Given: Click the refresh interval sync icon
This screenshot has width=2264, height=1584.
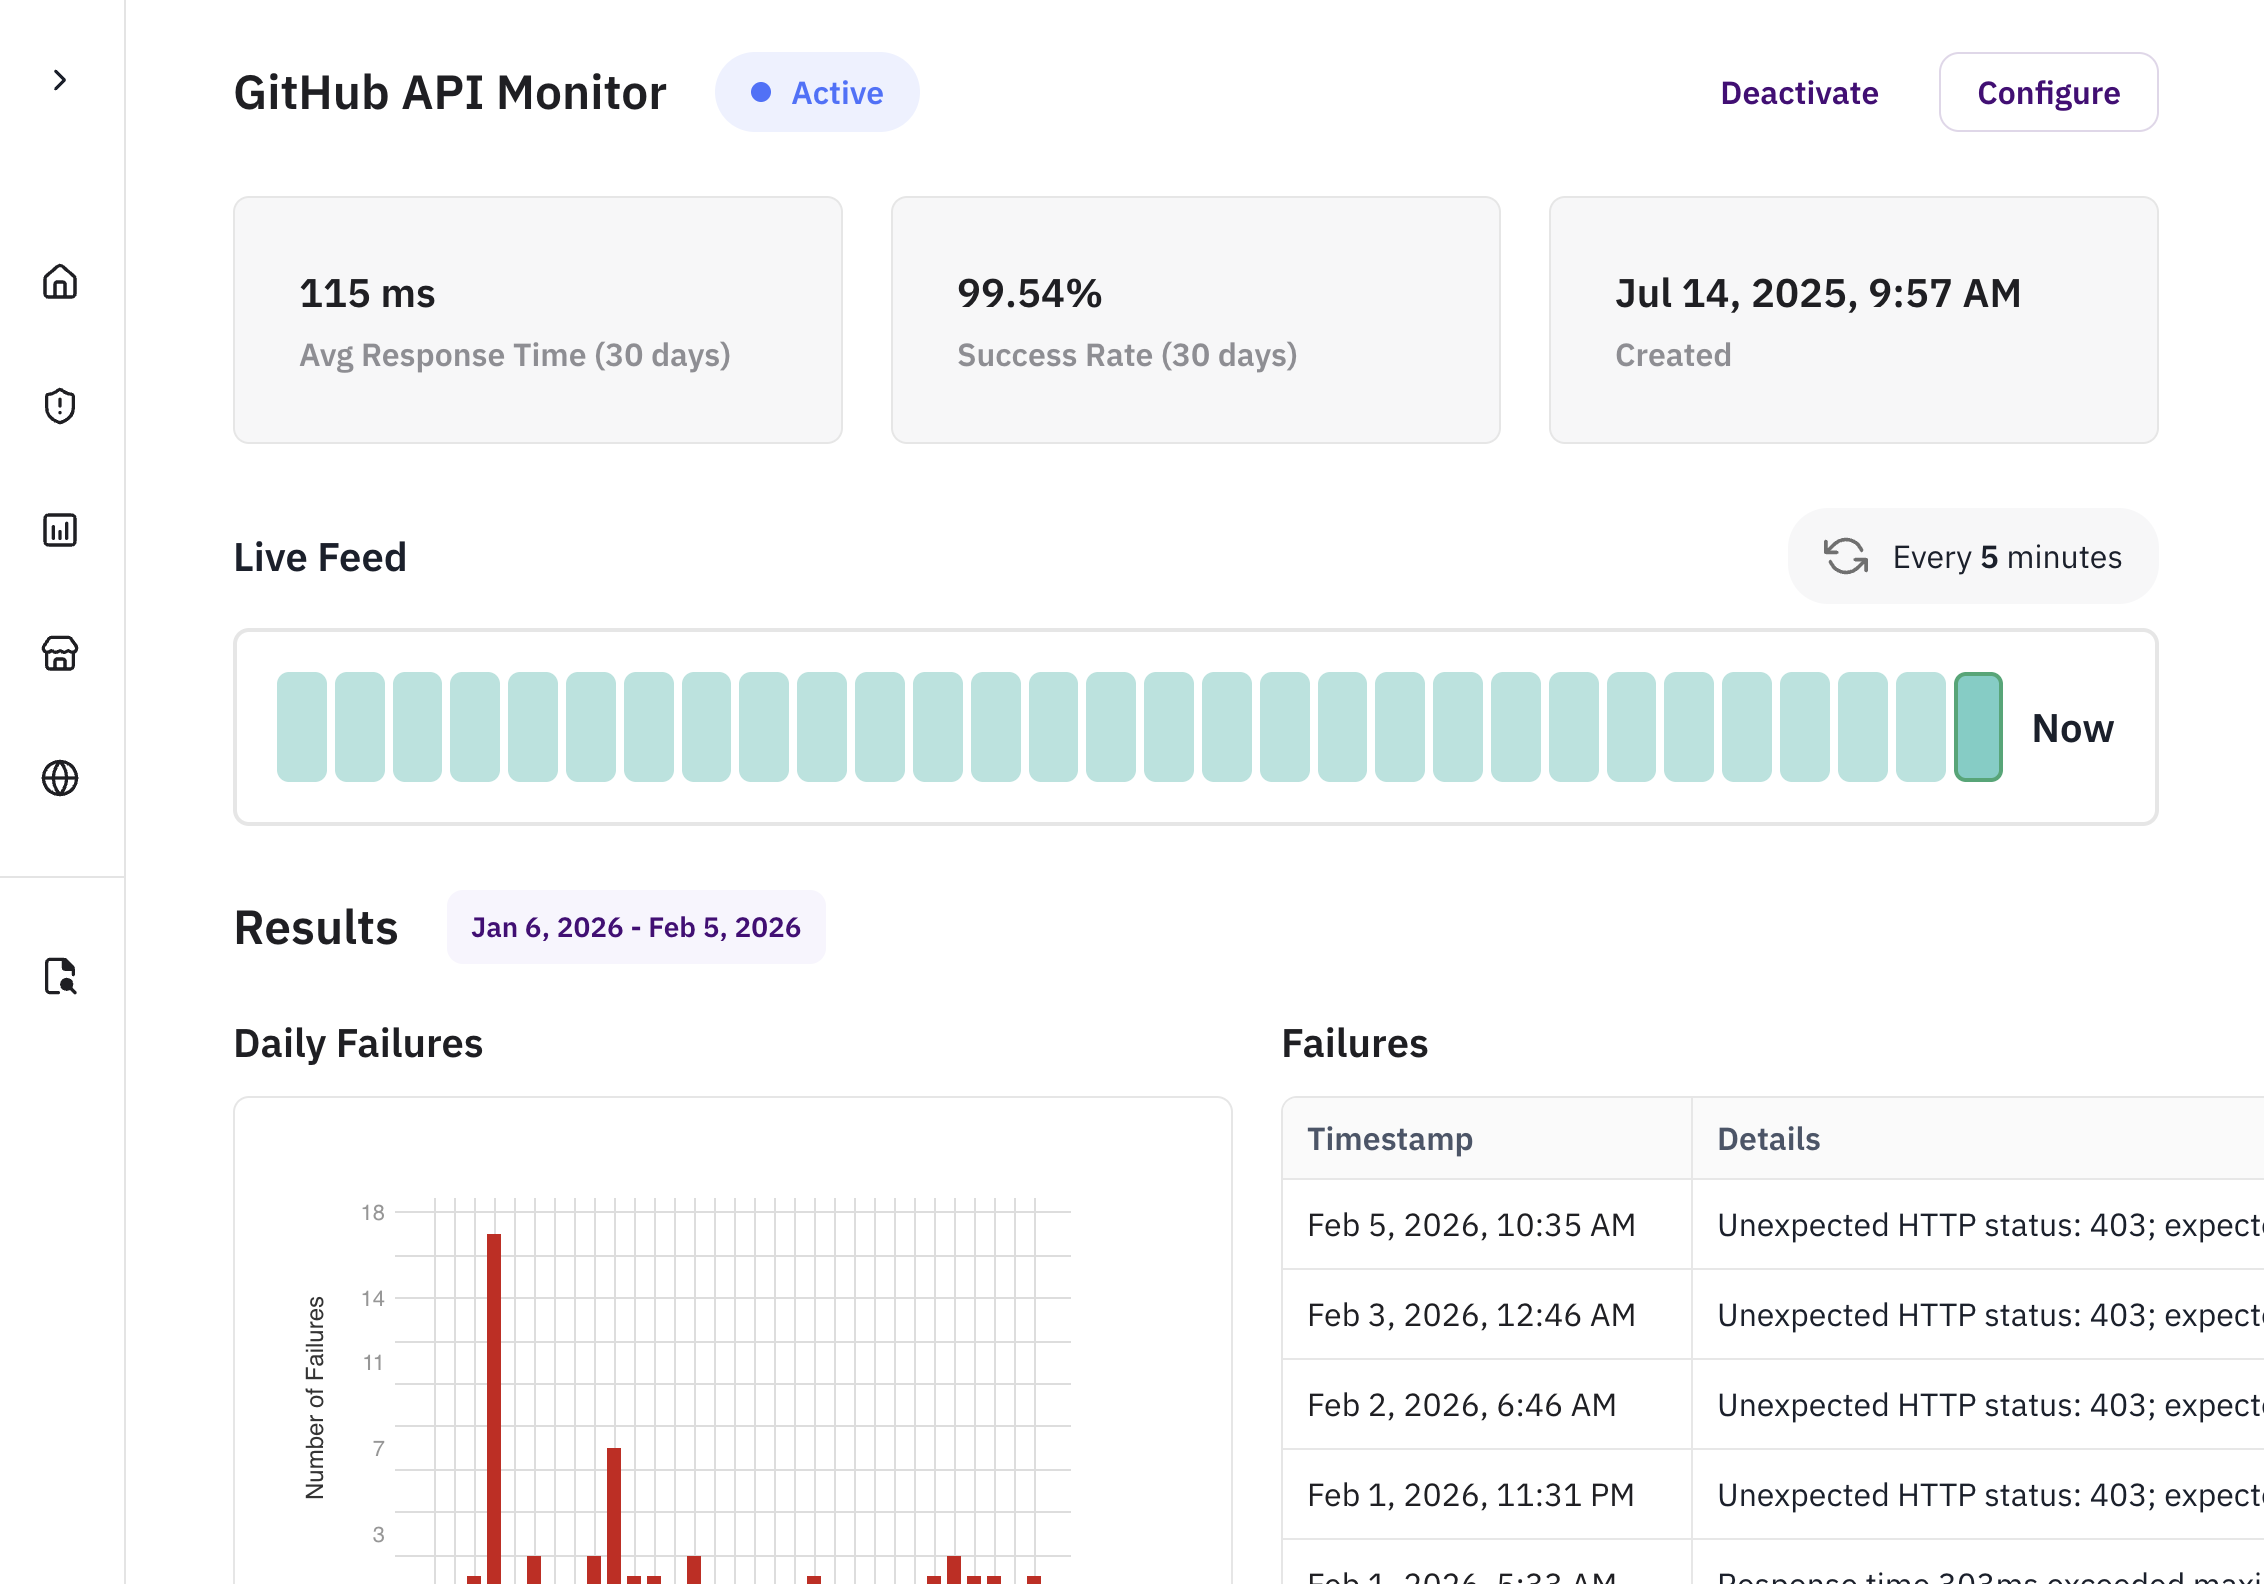Looking at the screenshot, I should 1845,557.
